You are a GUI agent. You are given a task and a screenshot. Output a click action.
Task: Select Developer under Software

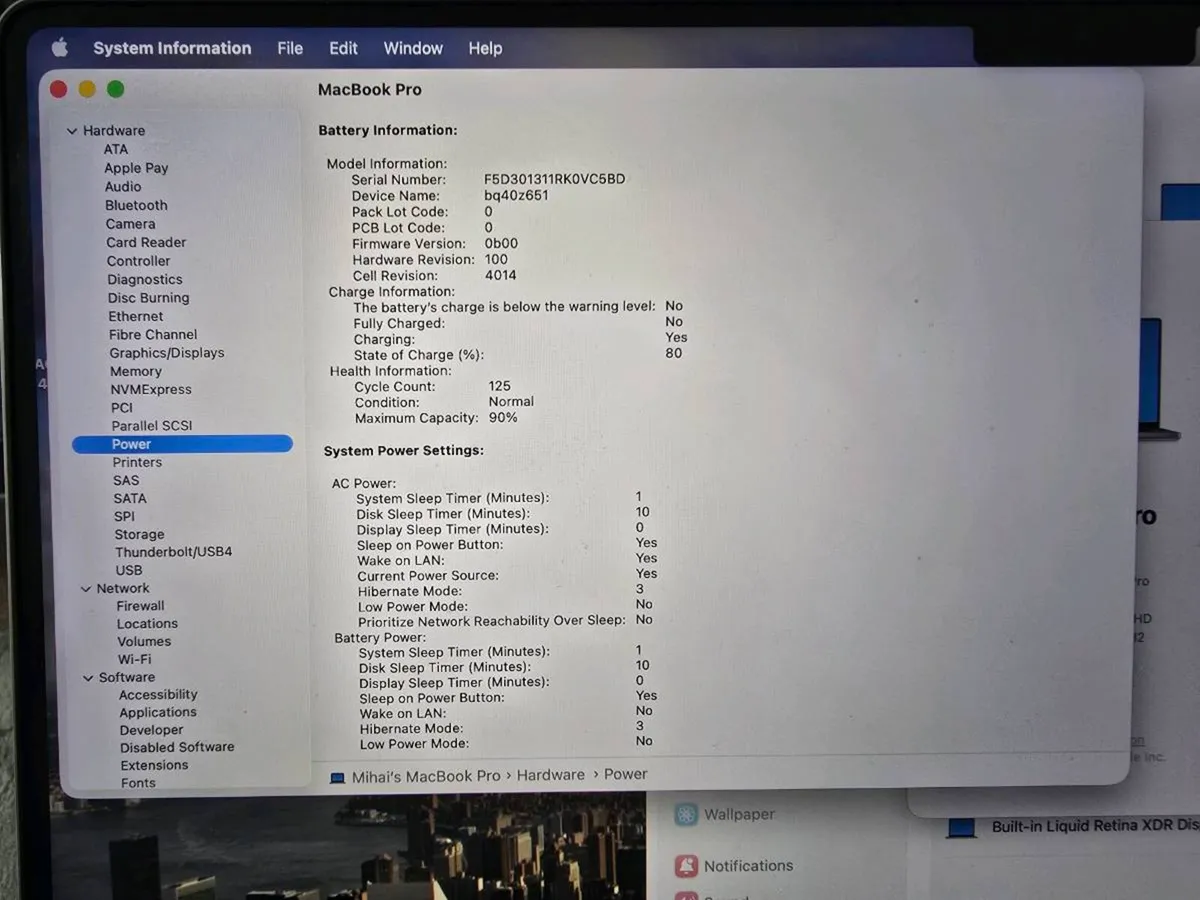pyautogui.click(x=152, y=731)
